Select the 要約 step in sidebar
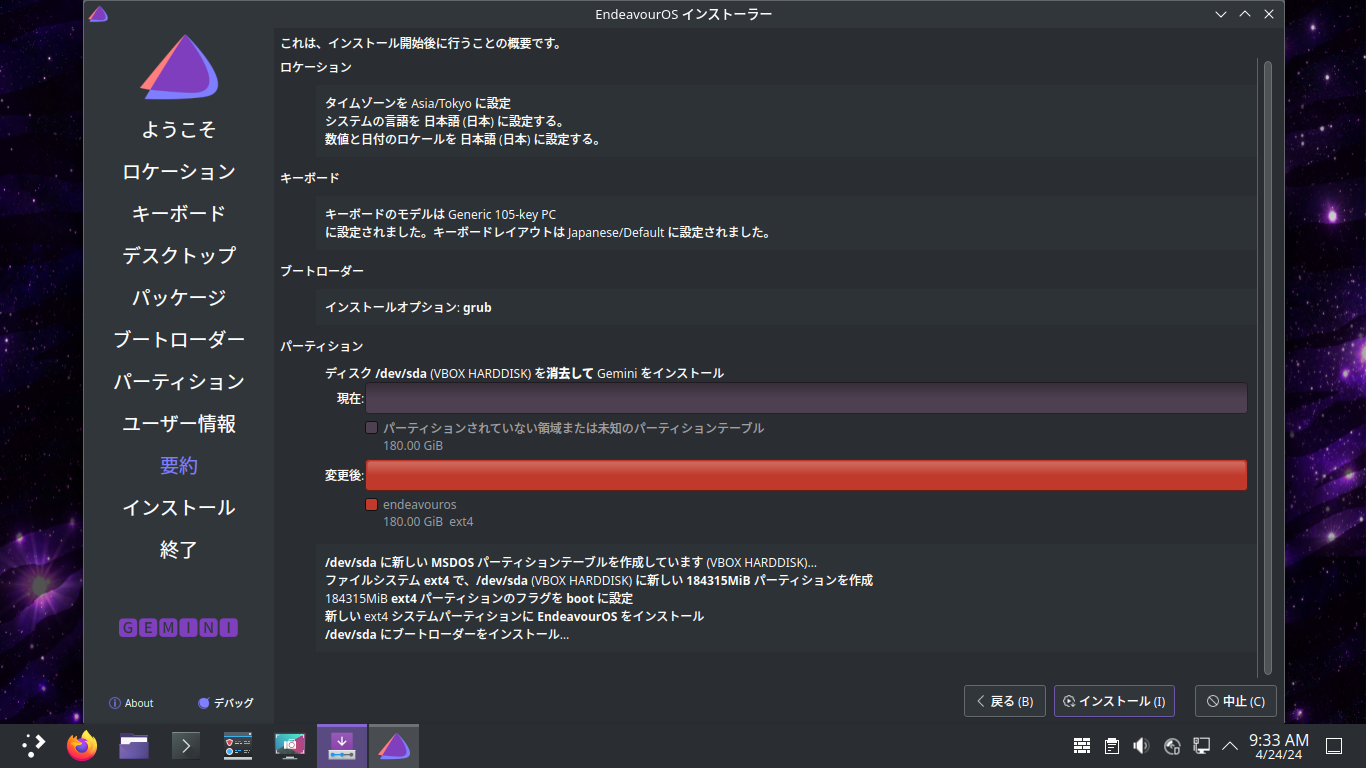1366x768 pixels. (x=179, y=466)
